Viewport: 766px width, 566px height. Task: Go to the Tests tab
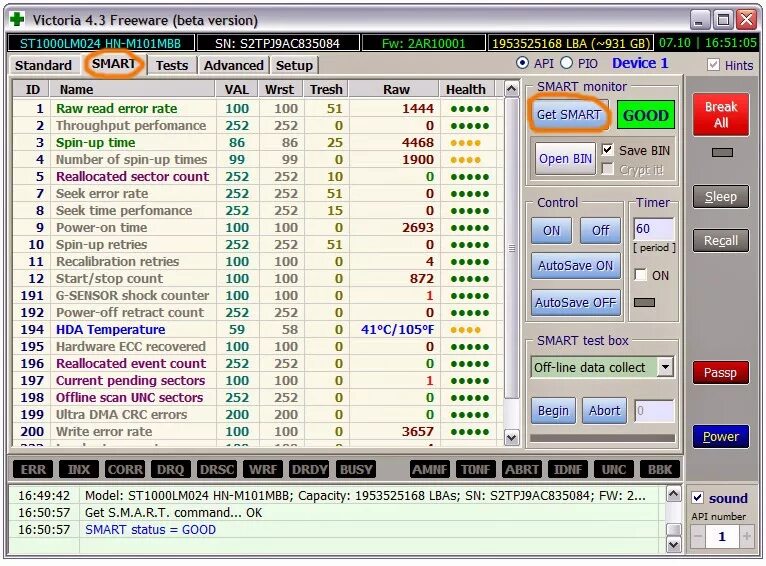[x=171, y=65]
